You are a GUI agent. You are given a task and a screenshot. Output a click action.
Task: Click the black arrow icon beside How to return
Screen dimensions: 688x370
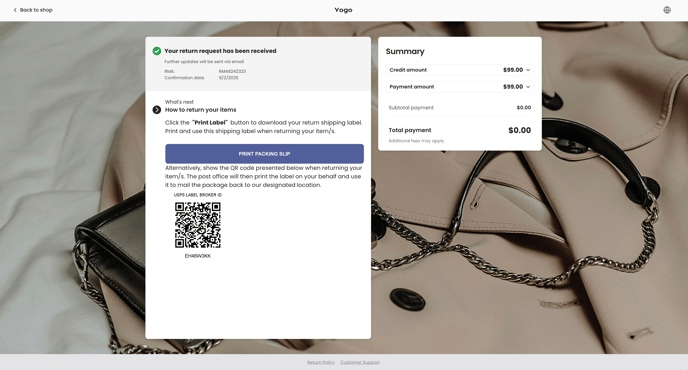tap(157, 110)
